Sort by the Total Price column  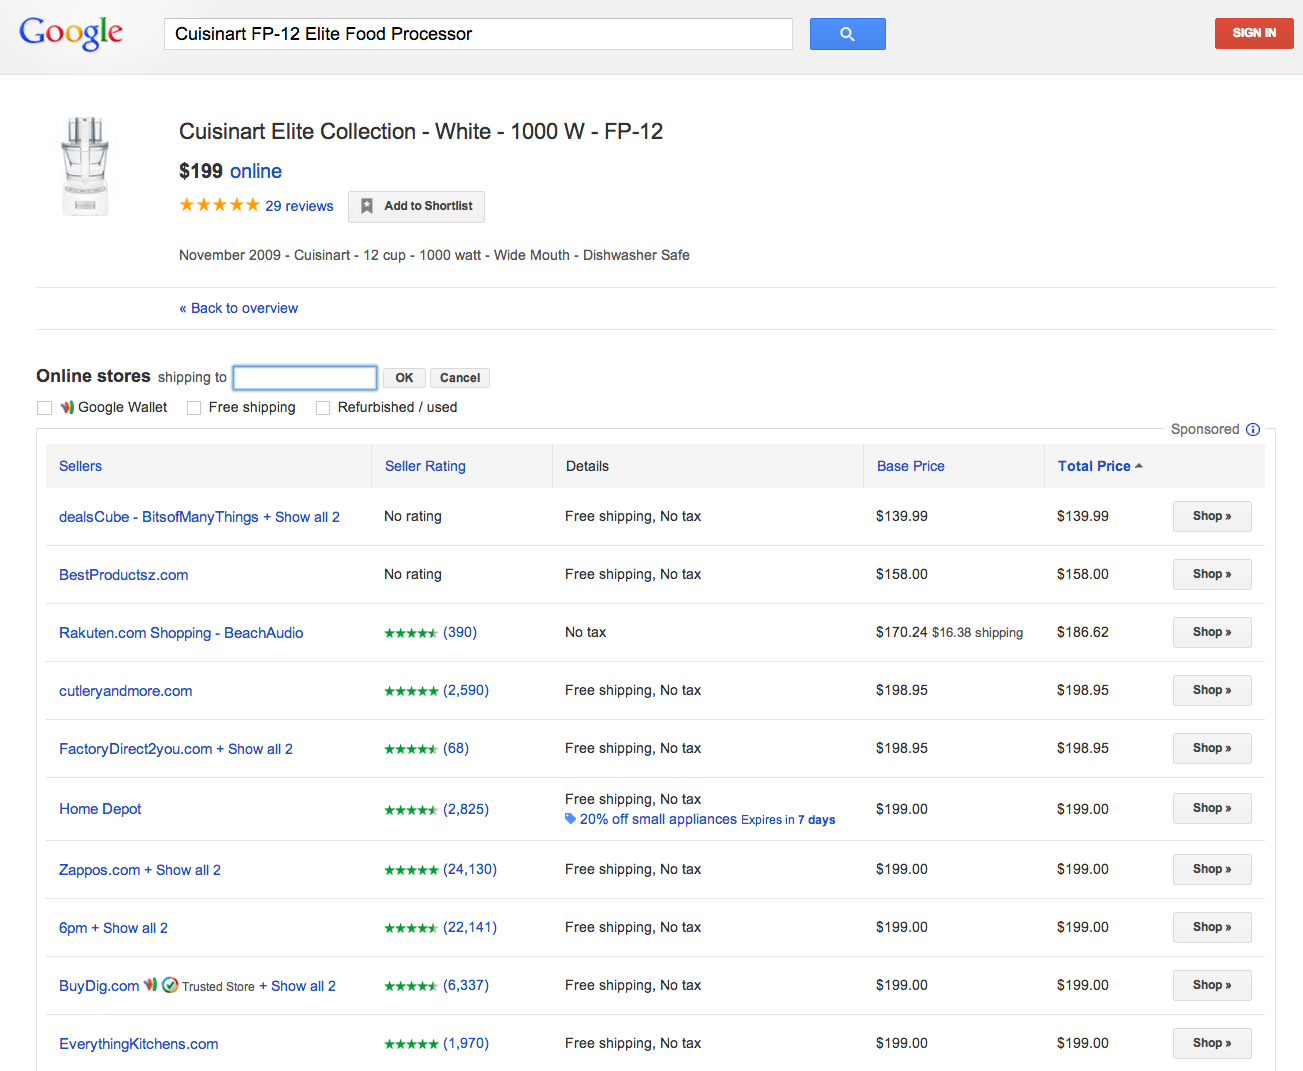pyautogui.click(x=1094, y=466)
